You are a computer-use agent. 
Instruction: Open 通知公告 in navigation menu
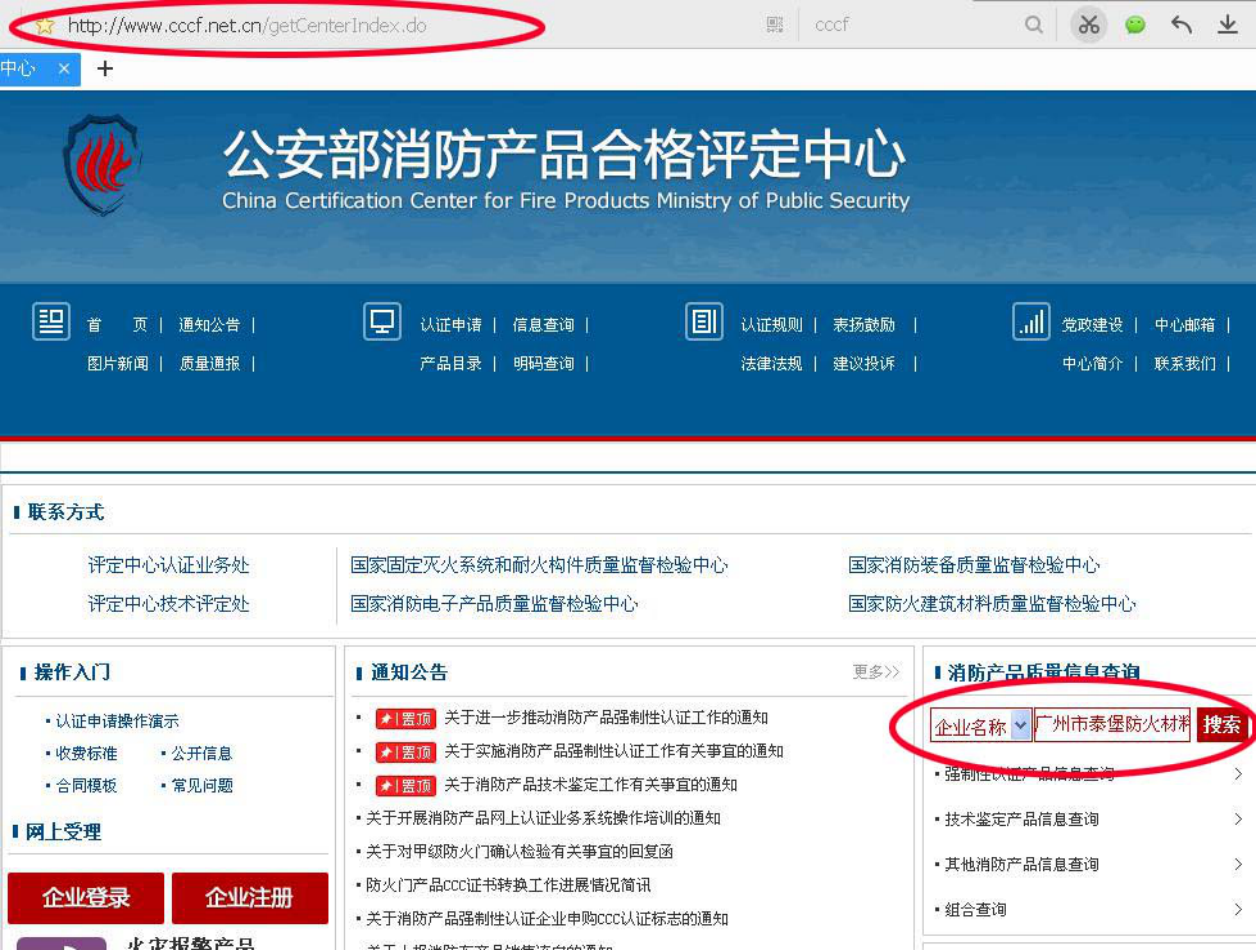coord(209,325)
